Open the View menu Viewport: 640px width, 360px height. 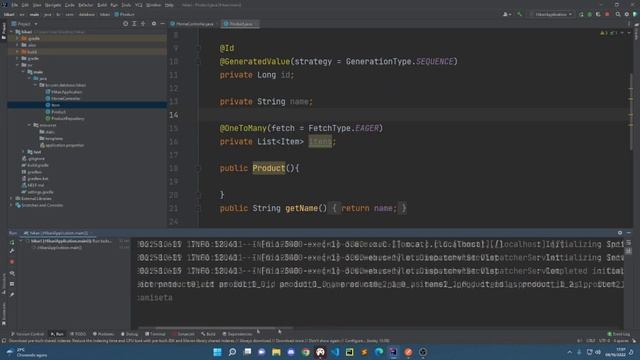click(x=37, y=5)
